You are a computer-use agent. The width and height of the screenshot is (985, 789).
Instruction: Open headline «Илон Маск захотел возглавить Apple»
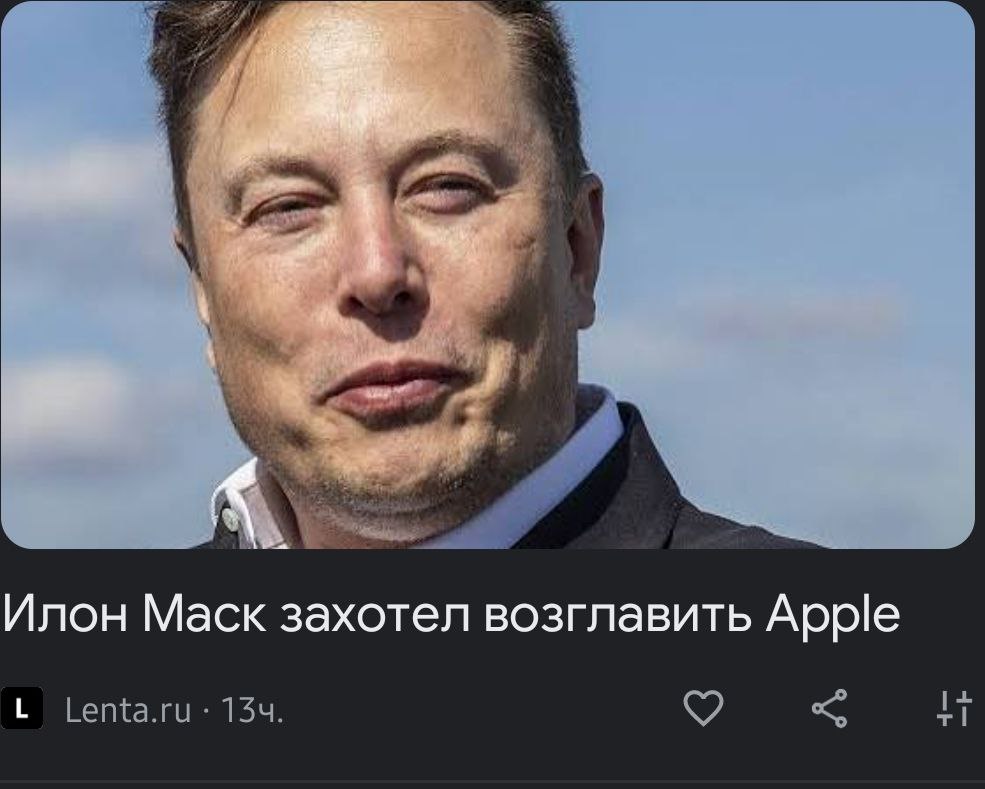(451, 613)
